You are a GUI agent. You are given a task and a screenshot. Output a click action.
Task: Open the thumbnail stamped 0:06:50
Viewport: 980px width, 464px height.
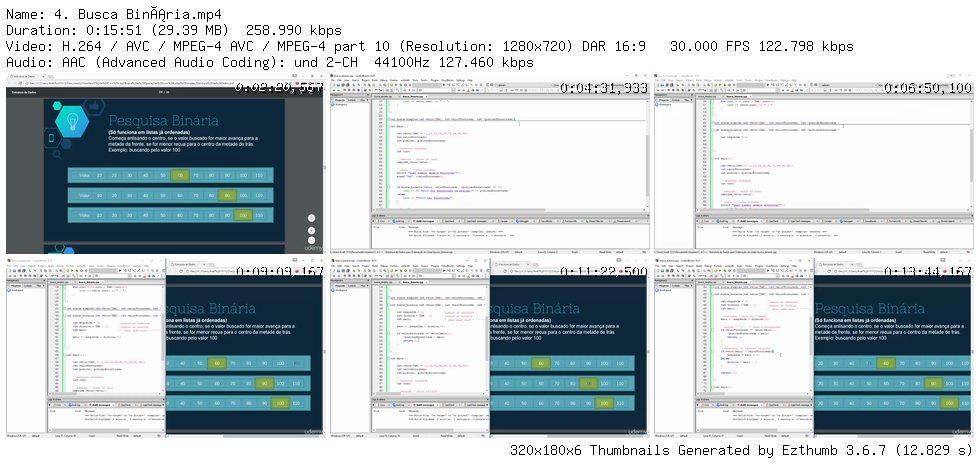coord(814,163)
